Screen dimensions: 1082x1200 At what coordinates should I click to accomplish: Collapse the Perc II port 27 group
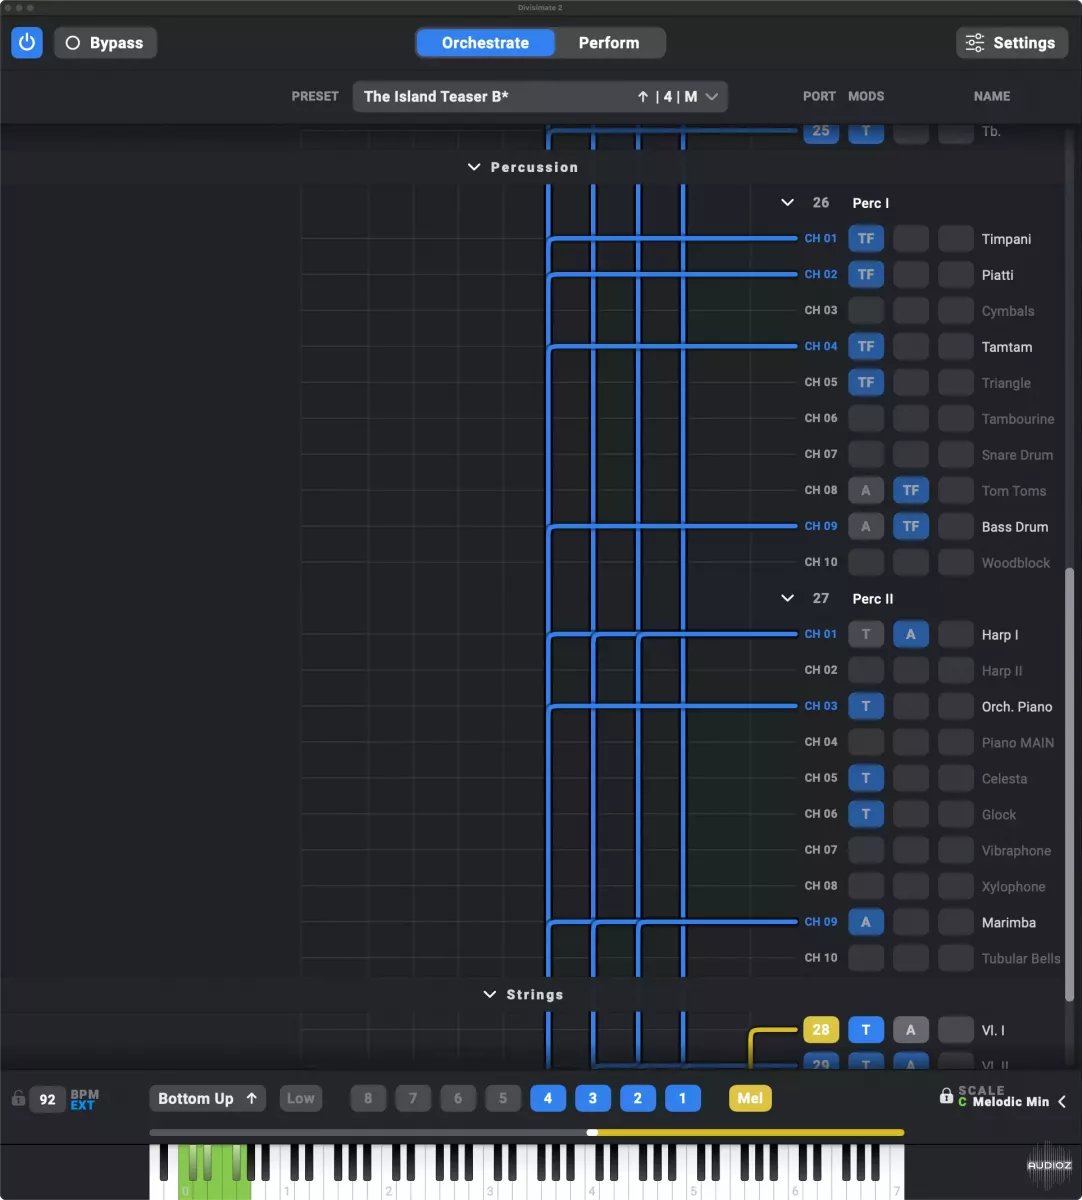point(788,598)
